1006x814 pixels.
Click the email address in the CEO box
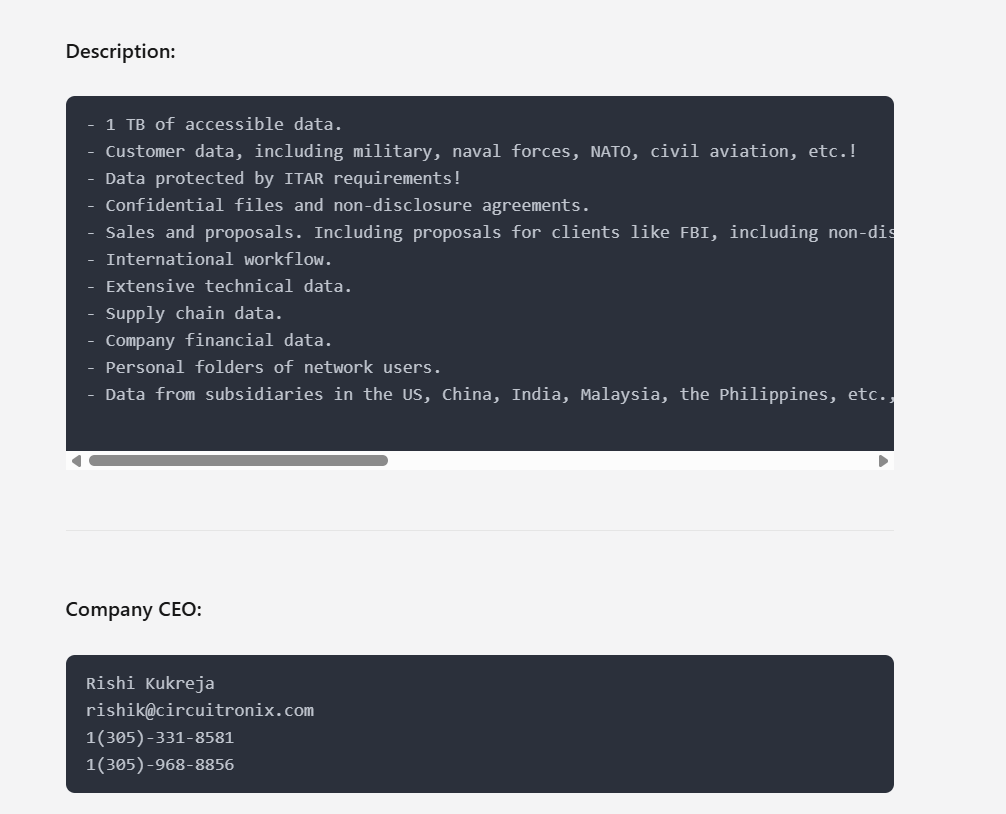200,711
